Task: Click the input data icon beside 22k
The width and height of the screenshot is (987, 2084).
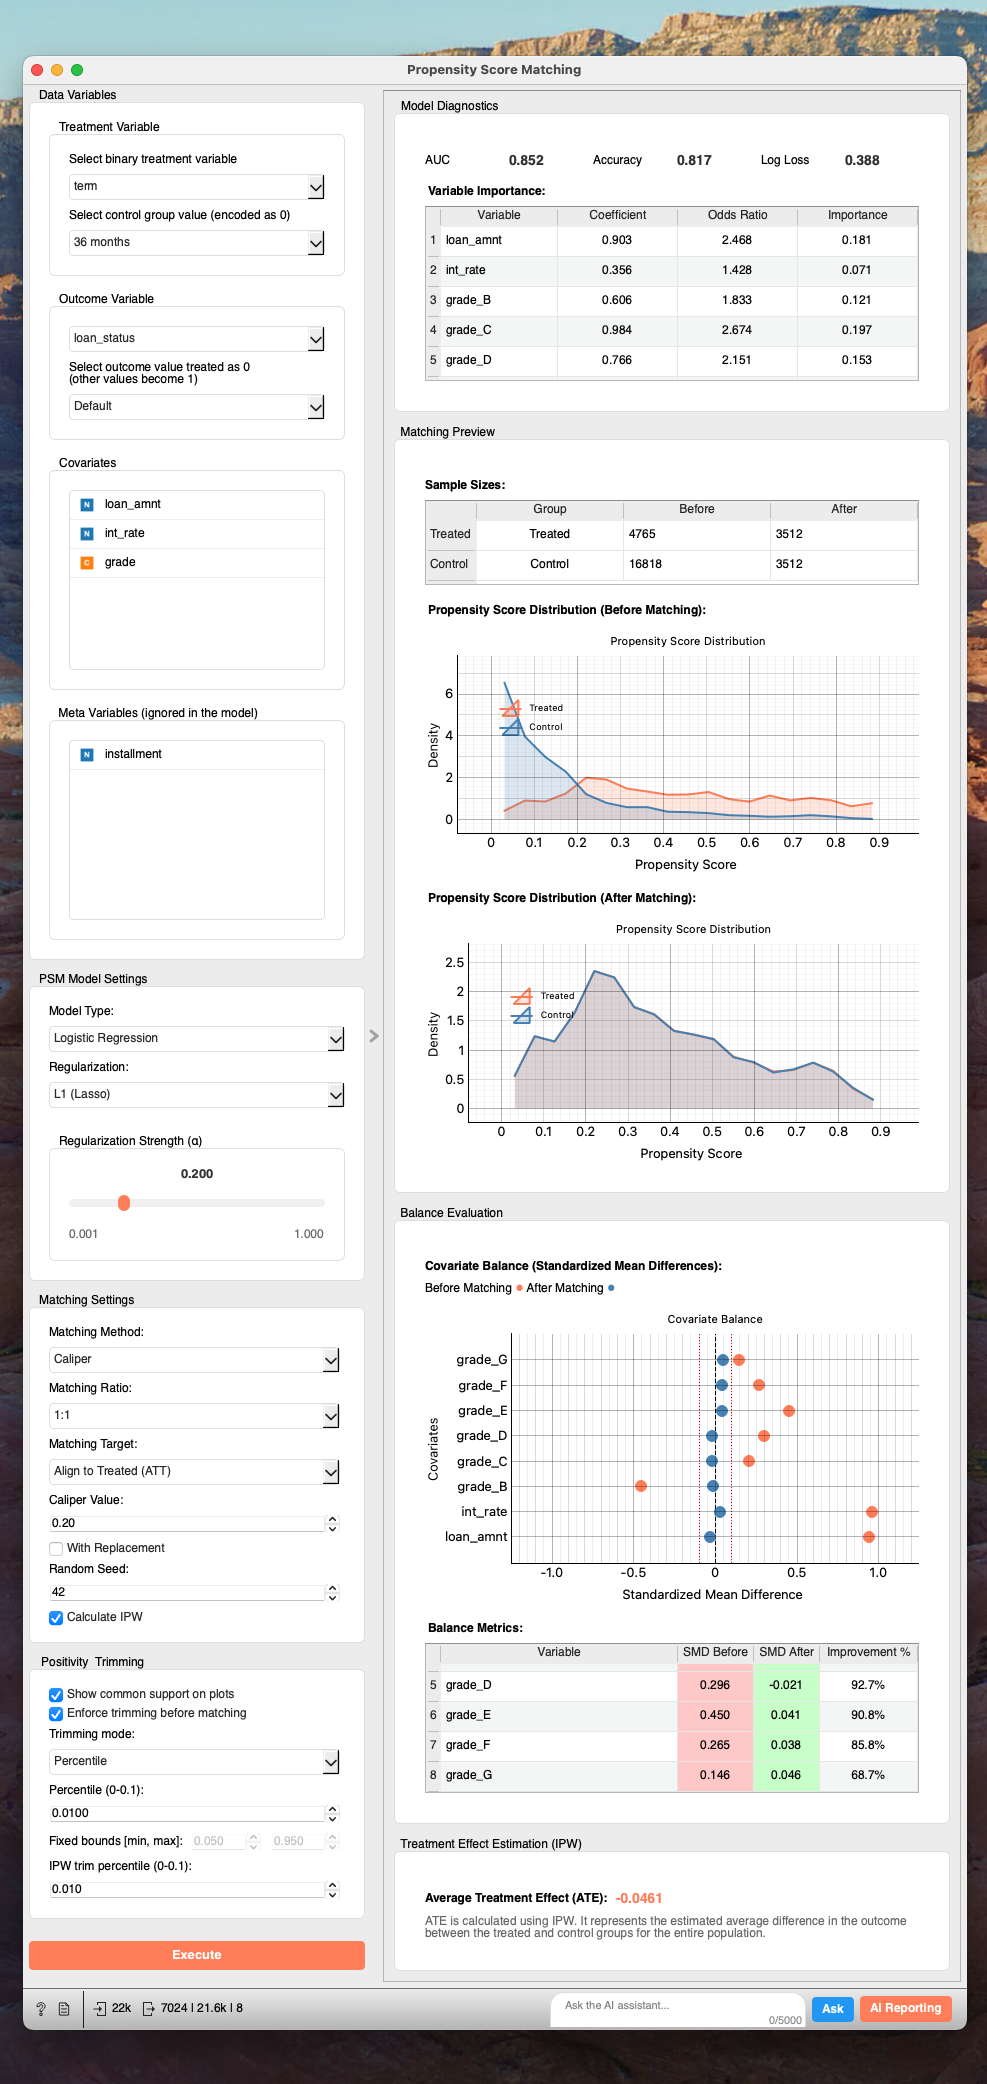Action: (x=100, y=2008)
